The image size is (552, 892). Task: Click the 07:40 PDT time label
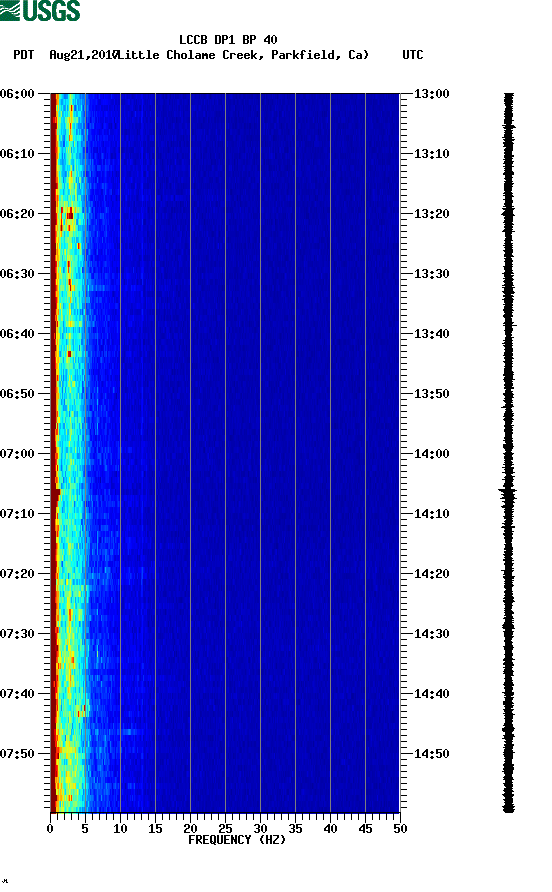pos(17,693)
